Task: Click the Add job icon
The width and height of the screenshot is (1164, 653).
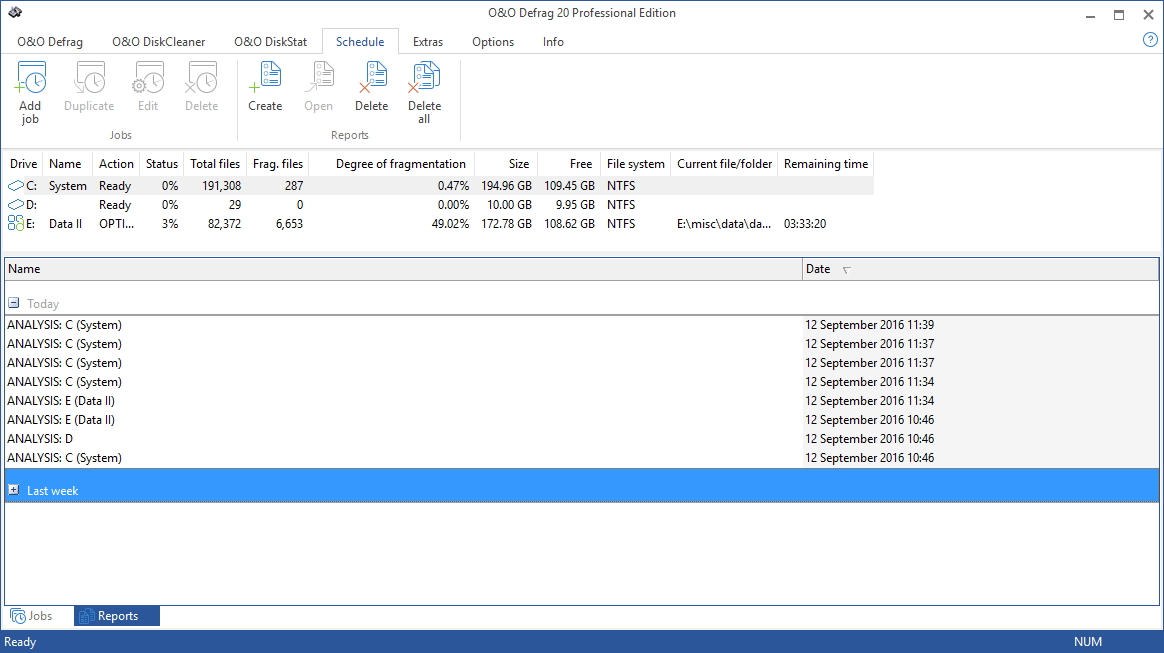Action: tap(30, 79)
